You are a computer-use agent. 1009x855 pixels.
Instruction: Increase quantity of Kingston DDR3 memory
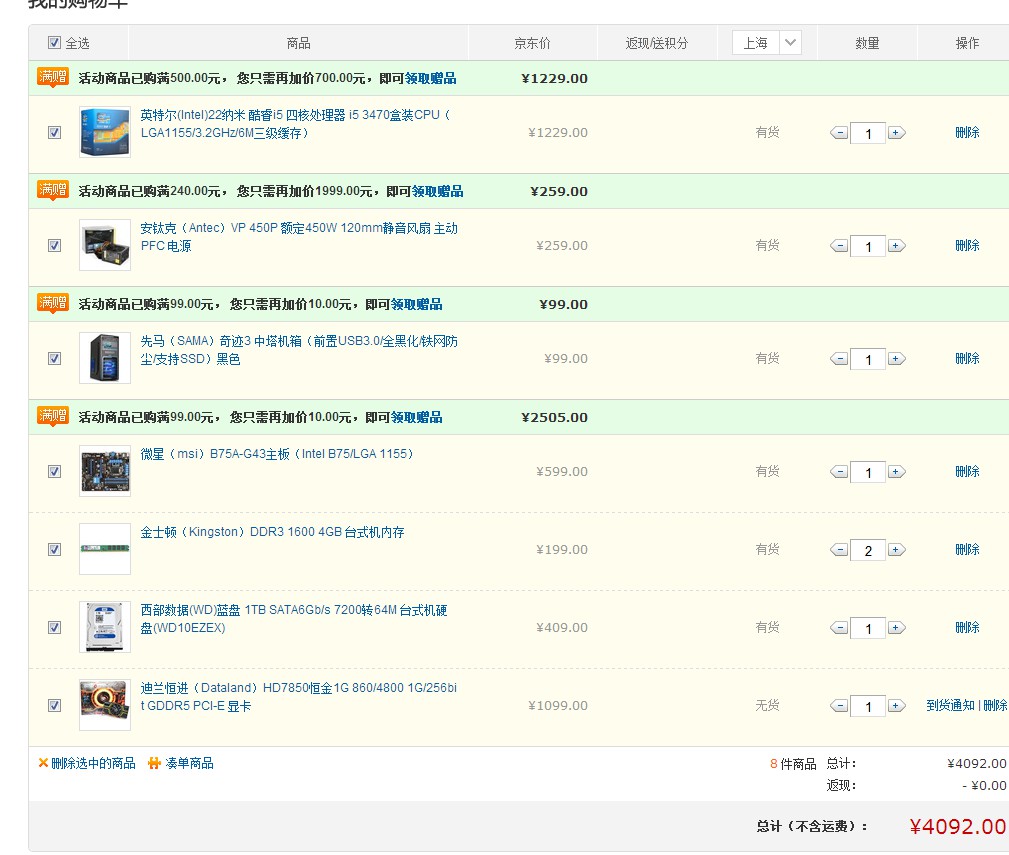tap(896, 550)
